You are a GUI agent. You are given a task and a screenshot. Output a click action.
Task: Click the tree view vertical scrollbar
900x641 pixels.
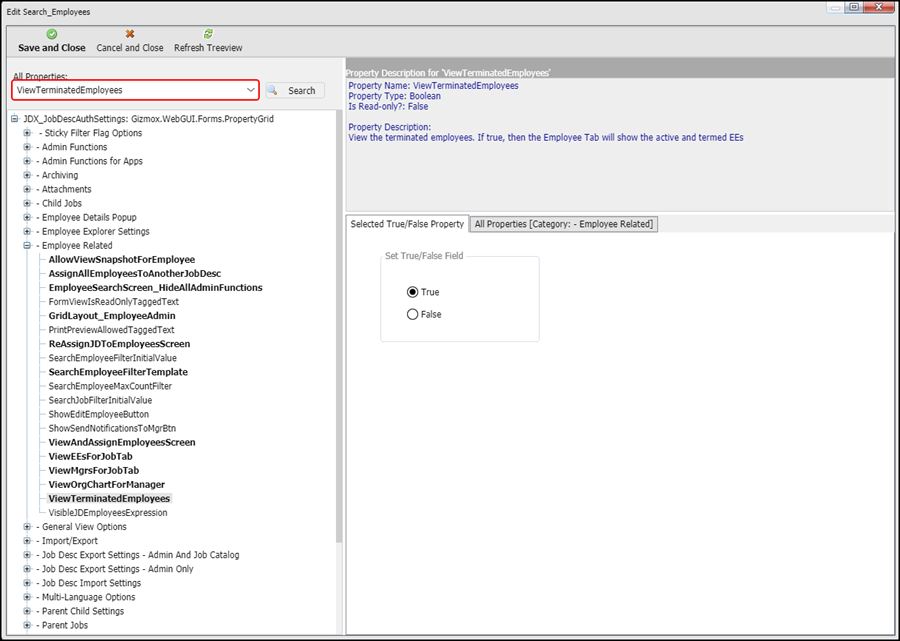coord(339,327)
